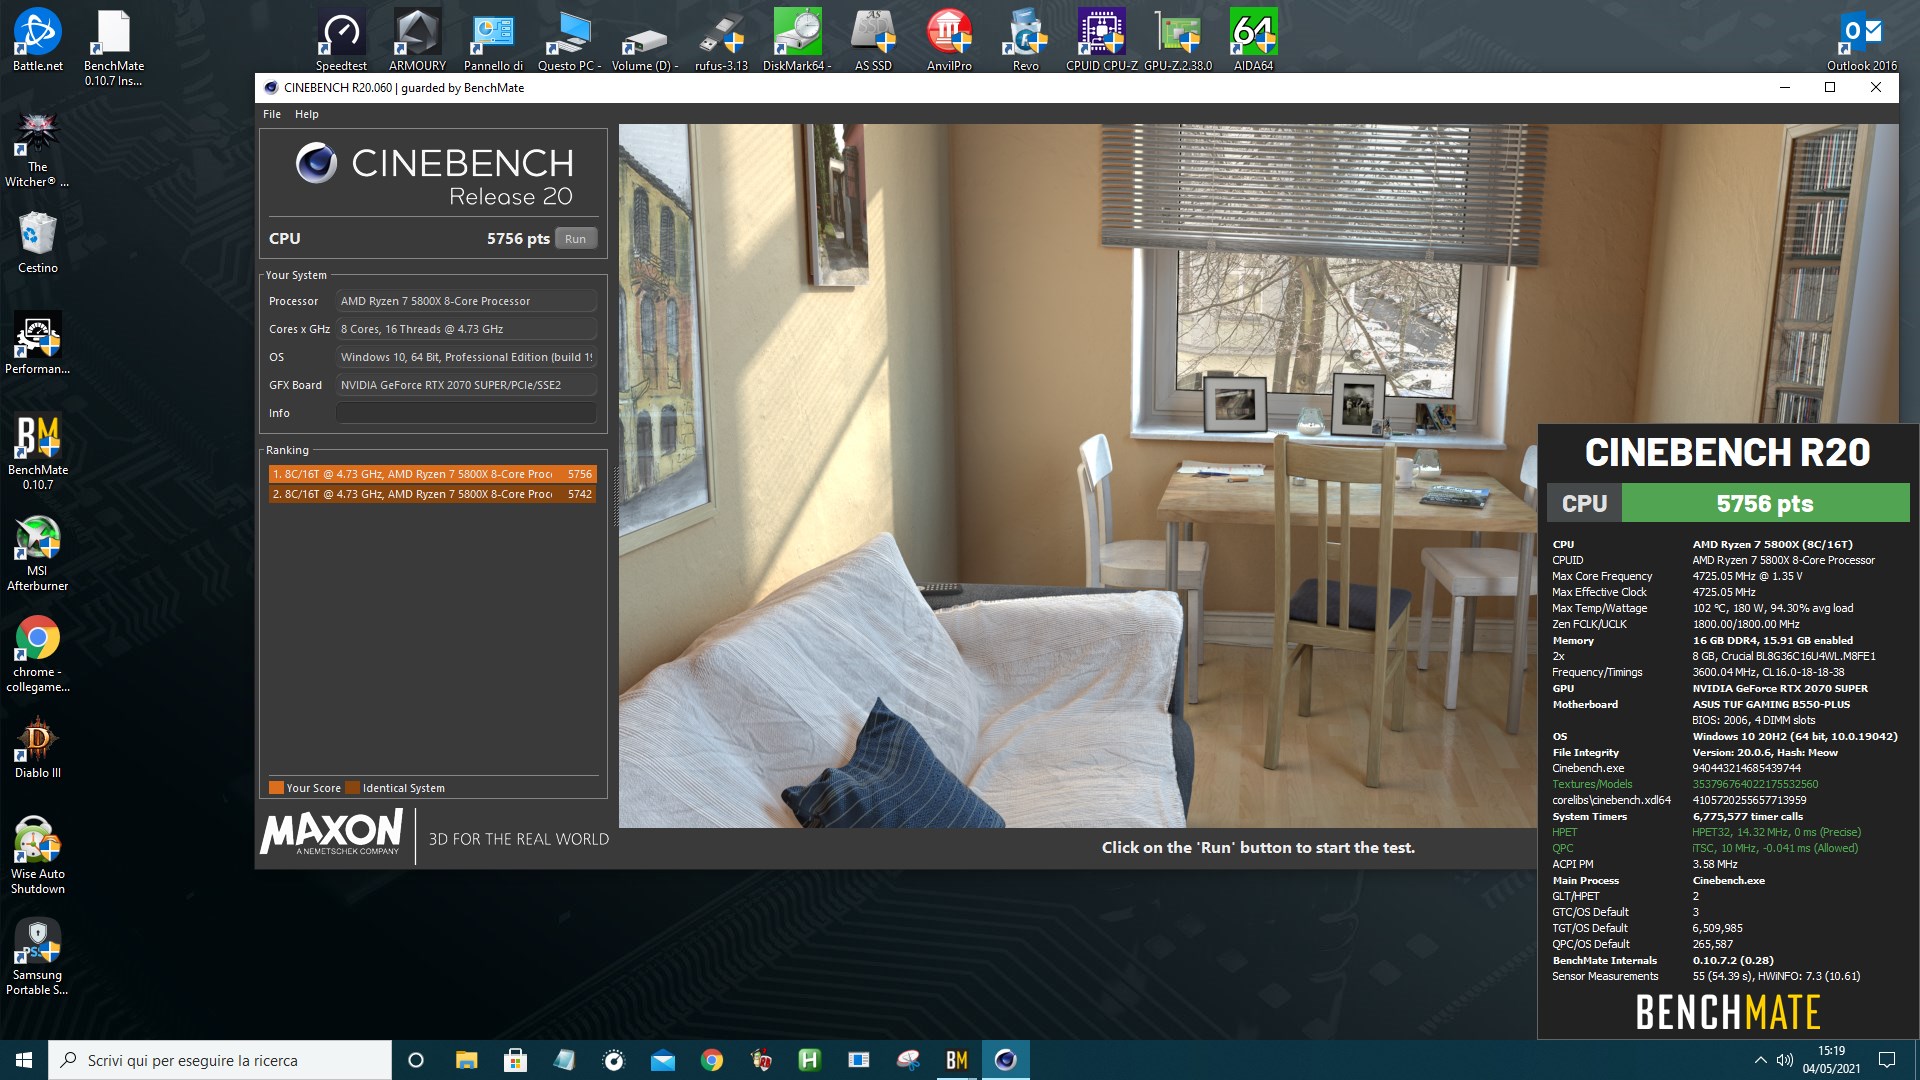1920x1080 pixels.
Task: Click the MAXON logo in Cinebench
Action: click(x=331, y=833)
